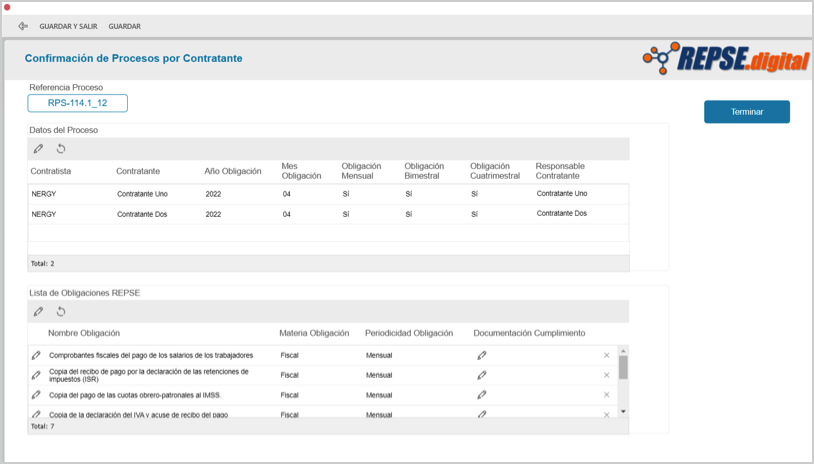814x464 pixels.
Task: Click the Mes Obligación column header
Action: [x=301, y=171]
